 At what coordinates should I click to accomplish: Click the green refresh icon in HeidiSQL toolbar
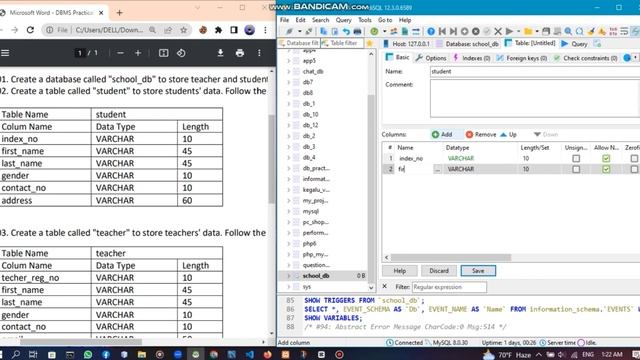pyautogui.click(x=374, y=31)
